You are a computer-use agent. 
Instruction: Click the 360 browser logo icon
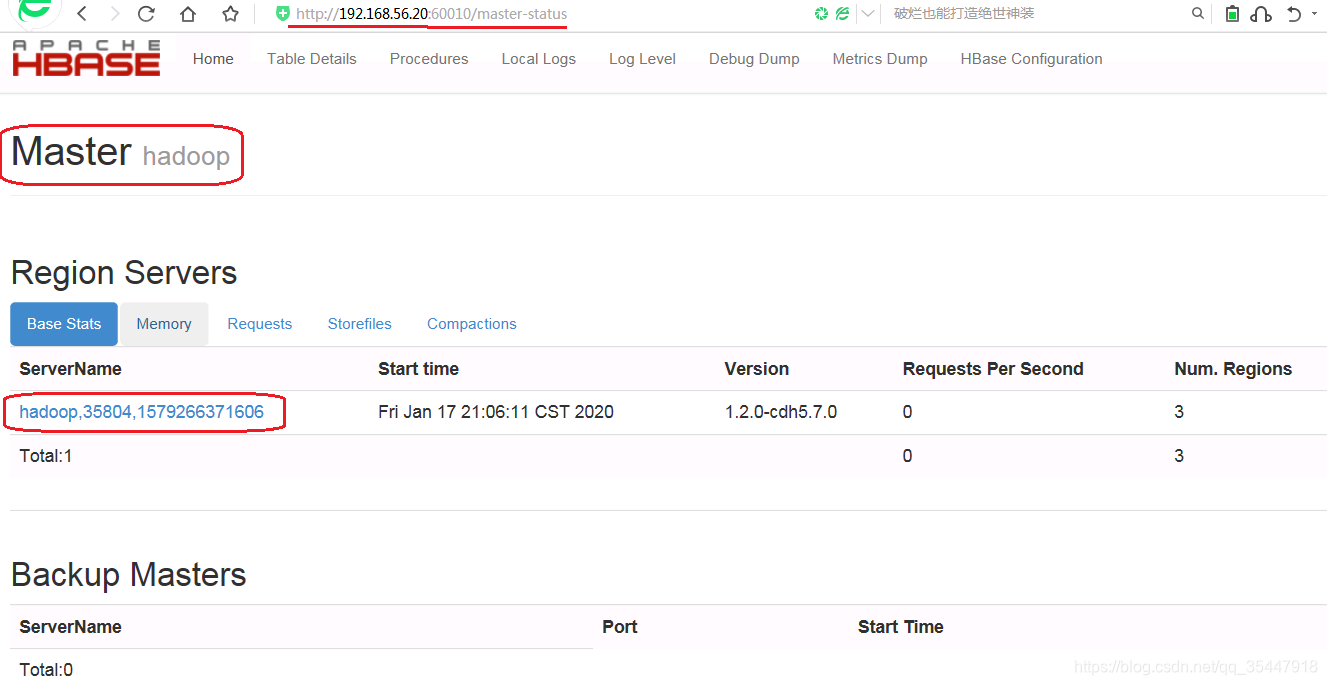35,10
